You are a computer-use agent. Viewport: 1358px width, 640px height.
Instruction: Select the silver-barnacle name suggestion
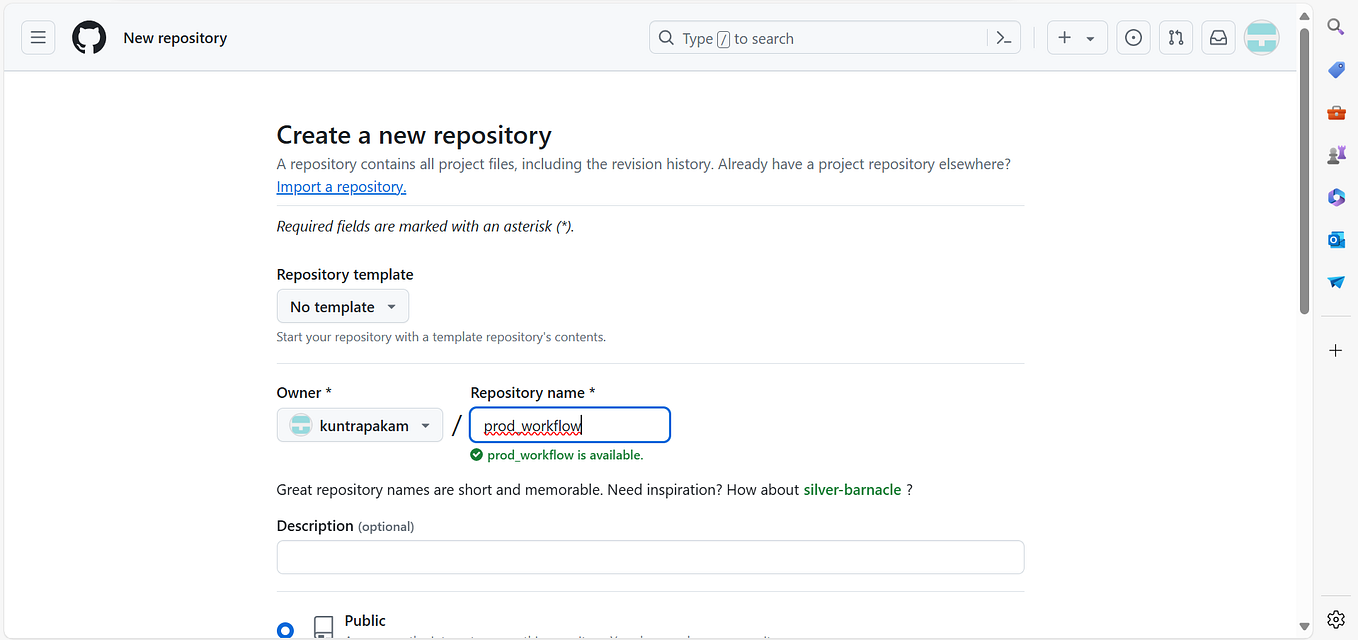click(x=852, y=489)
